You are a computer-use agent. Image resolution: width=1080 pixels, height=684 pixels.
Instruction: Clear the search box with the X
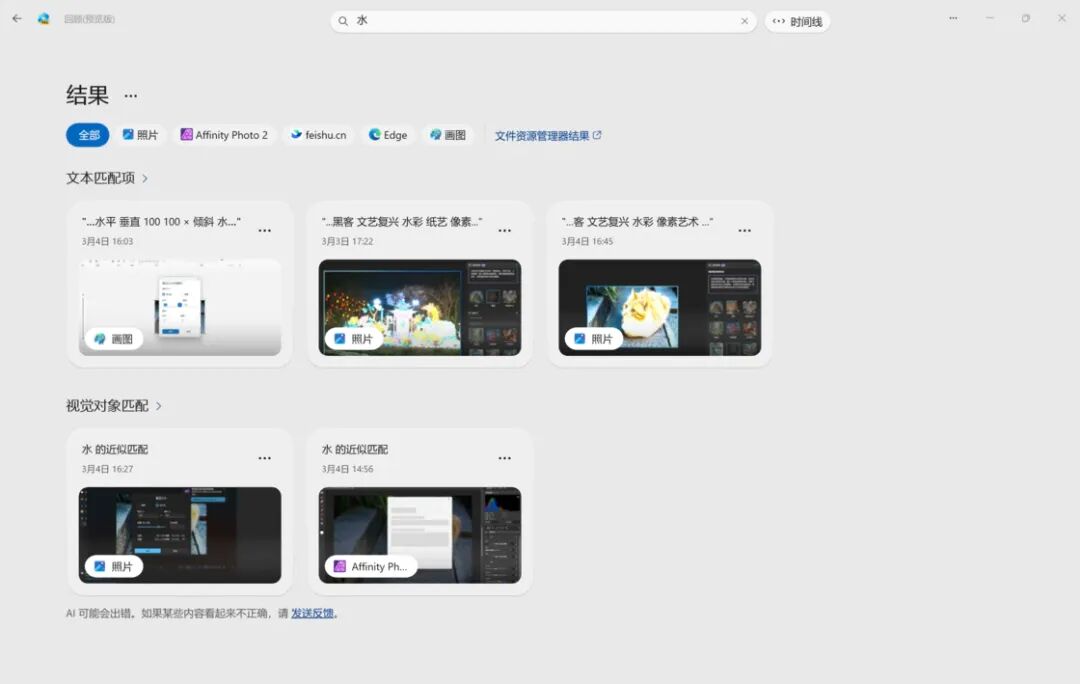click(x=745, y=21)
